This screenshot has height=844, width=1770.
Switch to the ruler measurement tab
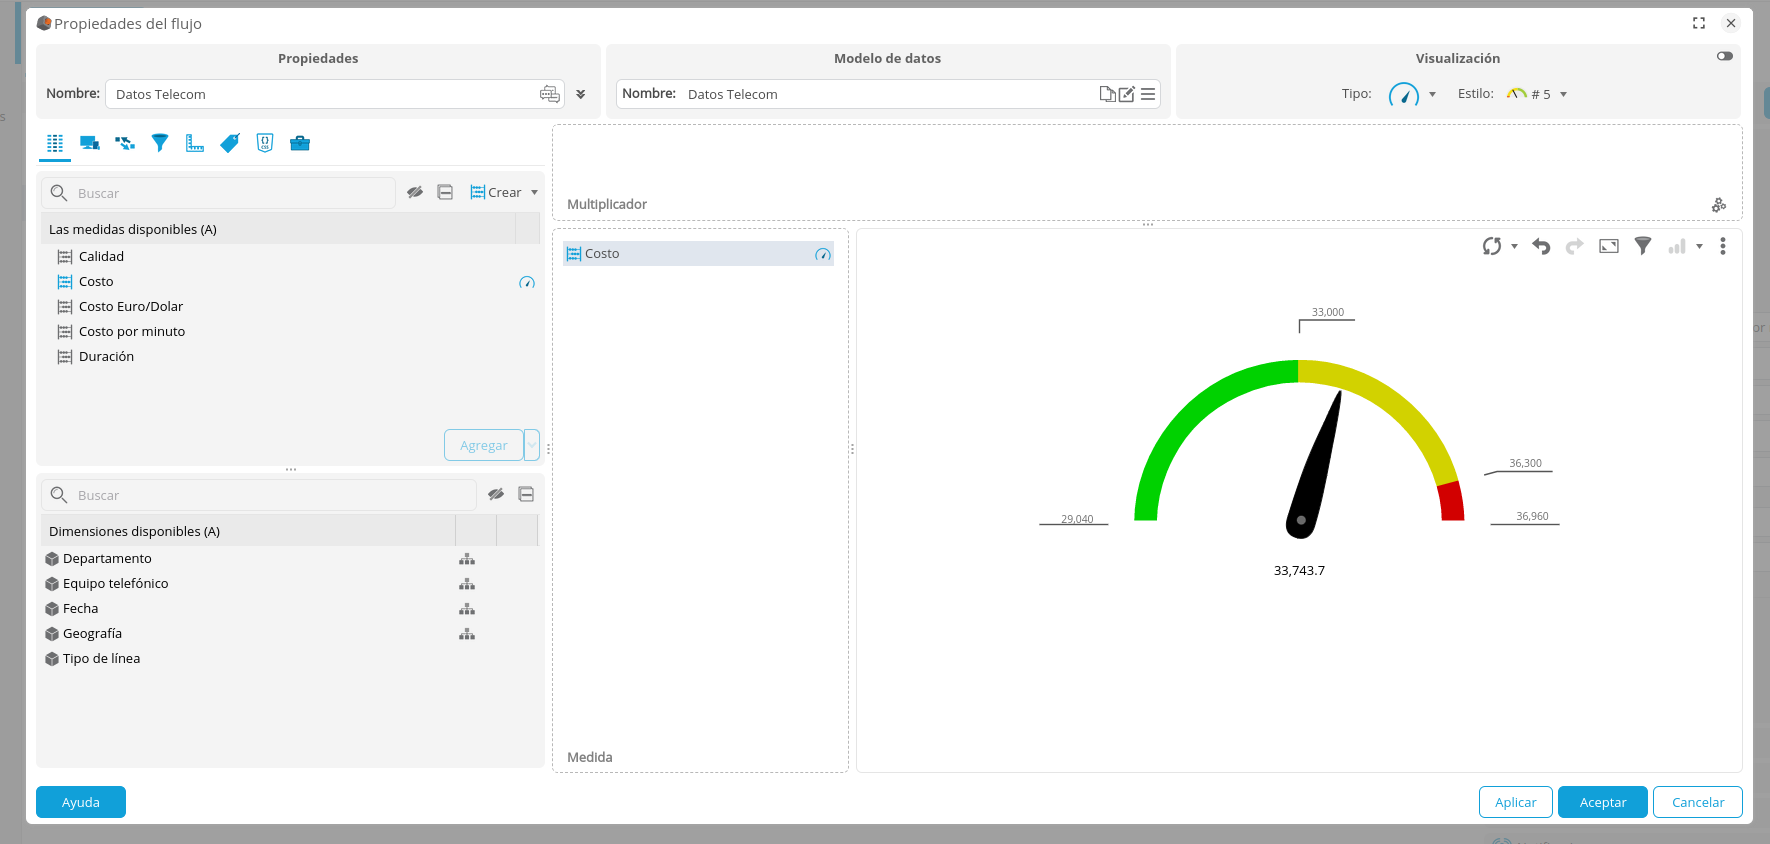pos(195,143)
